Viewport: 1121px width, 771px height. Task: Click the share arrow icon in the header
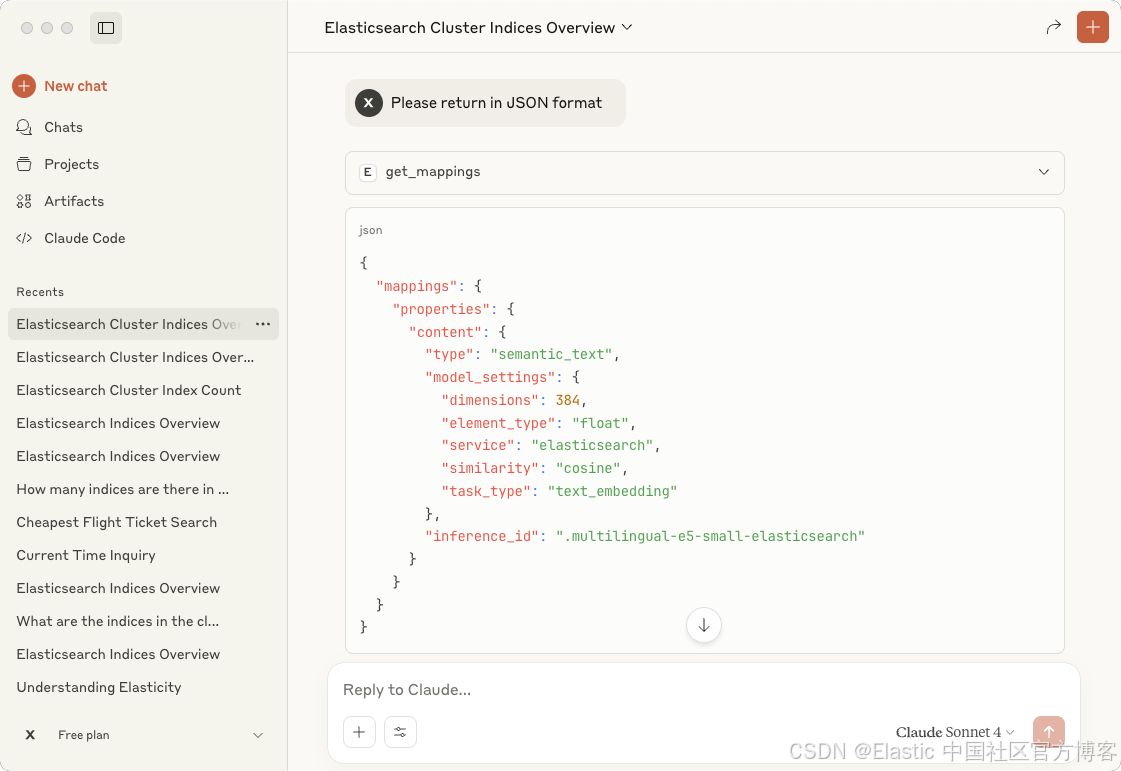tap(1053, 27)
